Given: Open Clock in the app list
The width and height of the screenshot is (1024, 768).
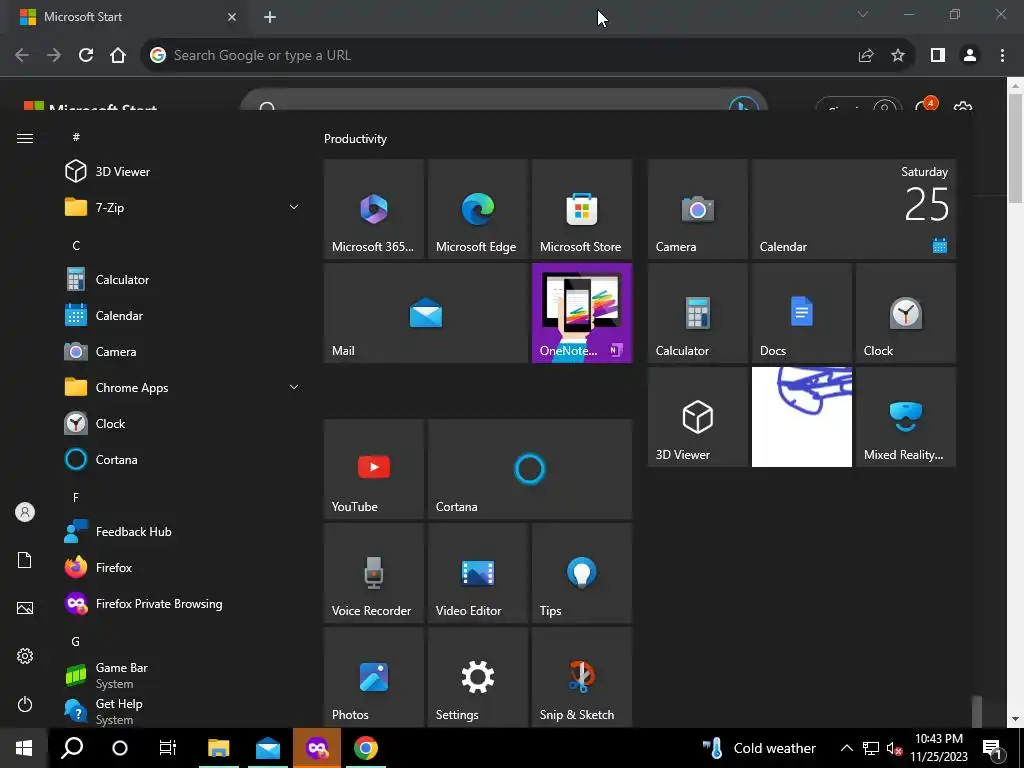Looking at the screenshot, I should tap(183, 423).
